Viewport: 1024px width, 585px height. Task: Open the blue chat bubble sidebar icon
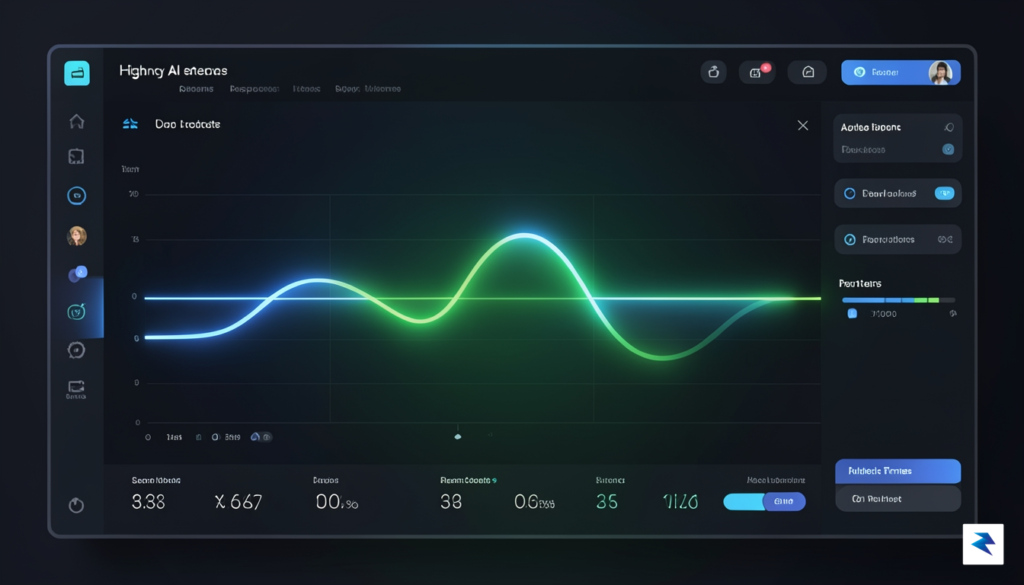78,273
